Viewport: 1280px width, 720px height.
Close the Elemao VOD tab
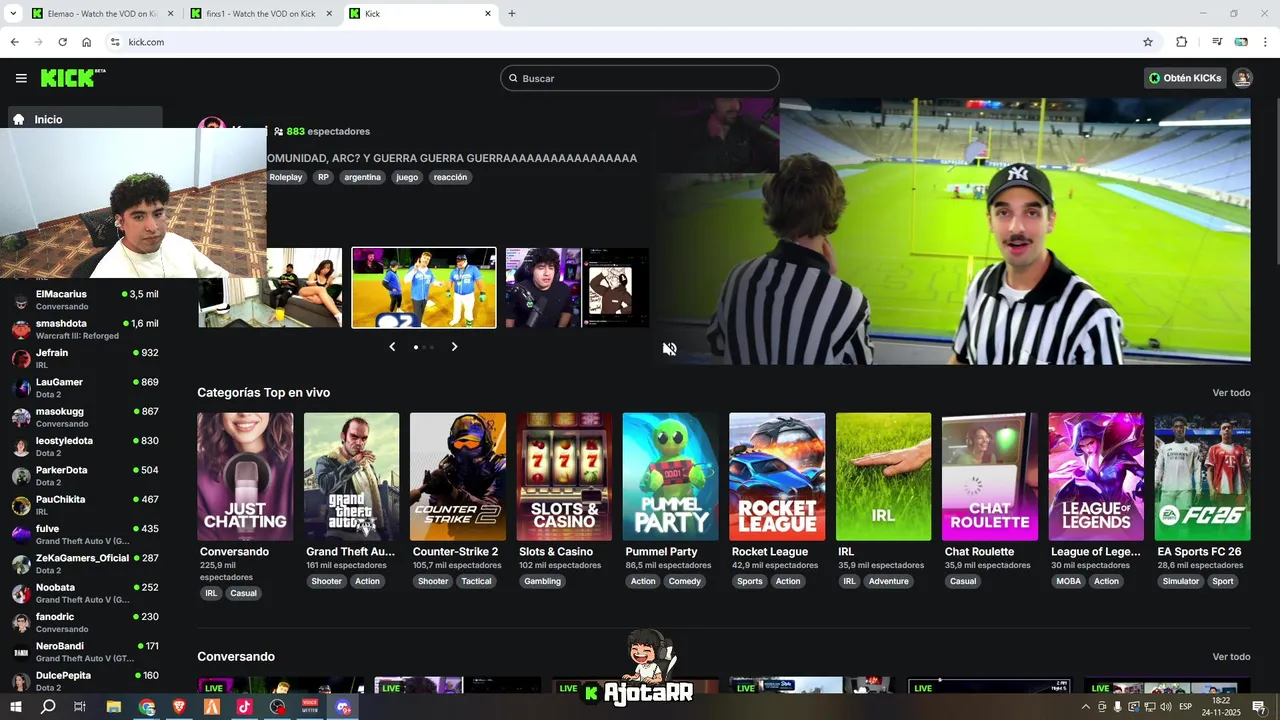pyautogui.click(x=170, y=14)
